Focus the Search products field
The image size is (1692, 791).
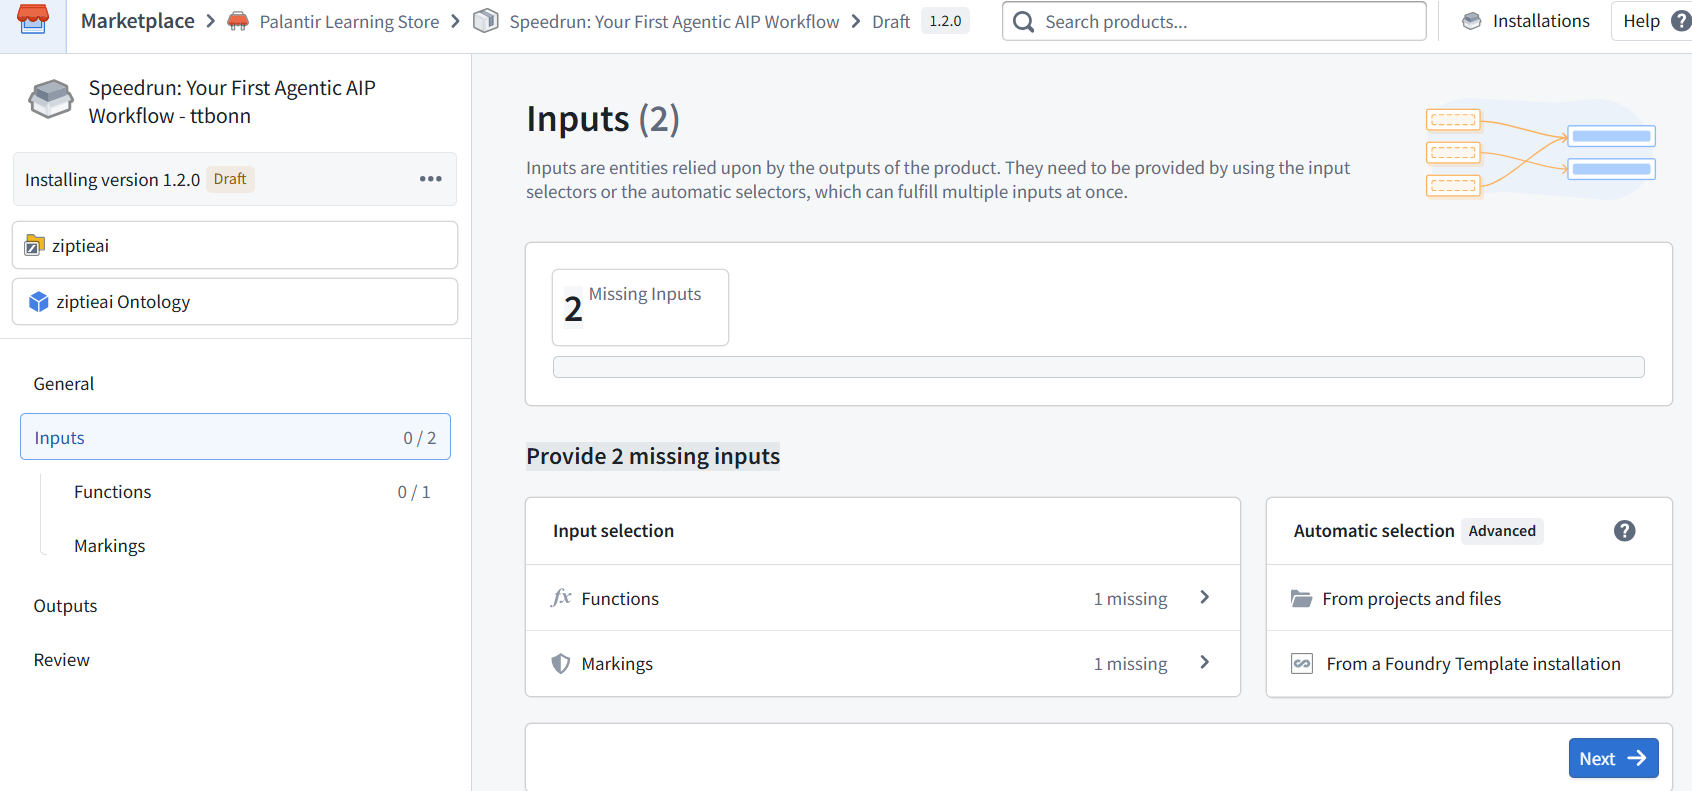[1214, 21]
